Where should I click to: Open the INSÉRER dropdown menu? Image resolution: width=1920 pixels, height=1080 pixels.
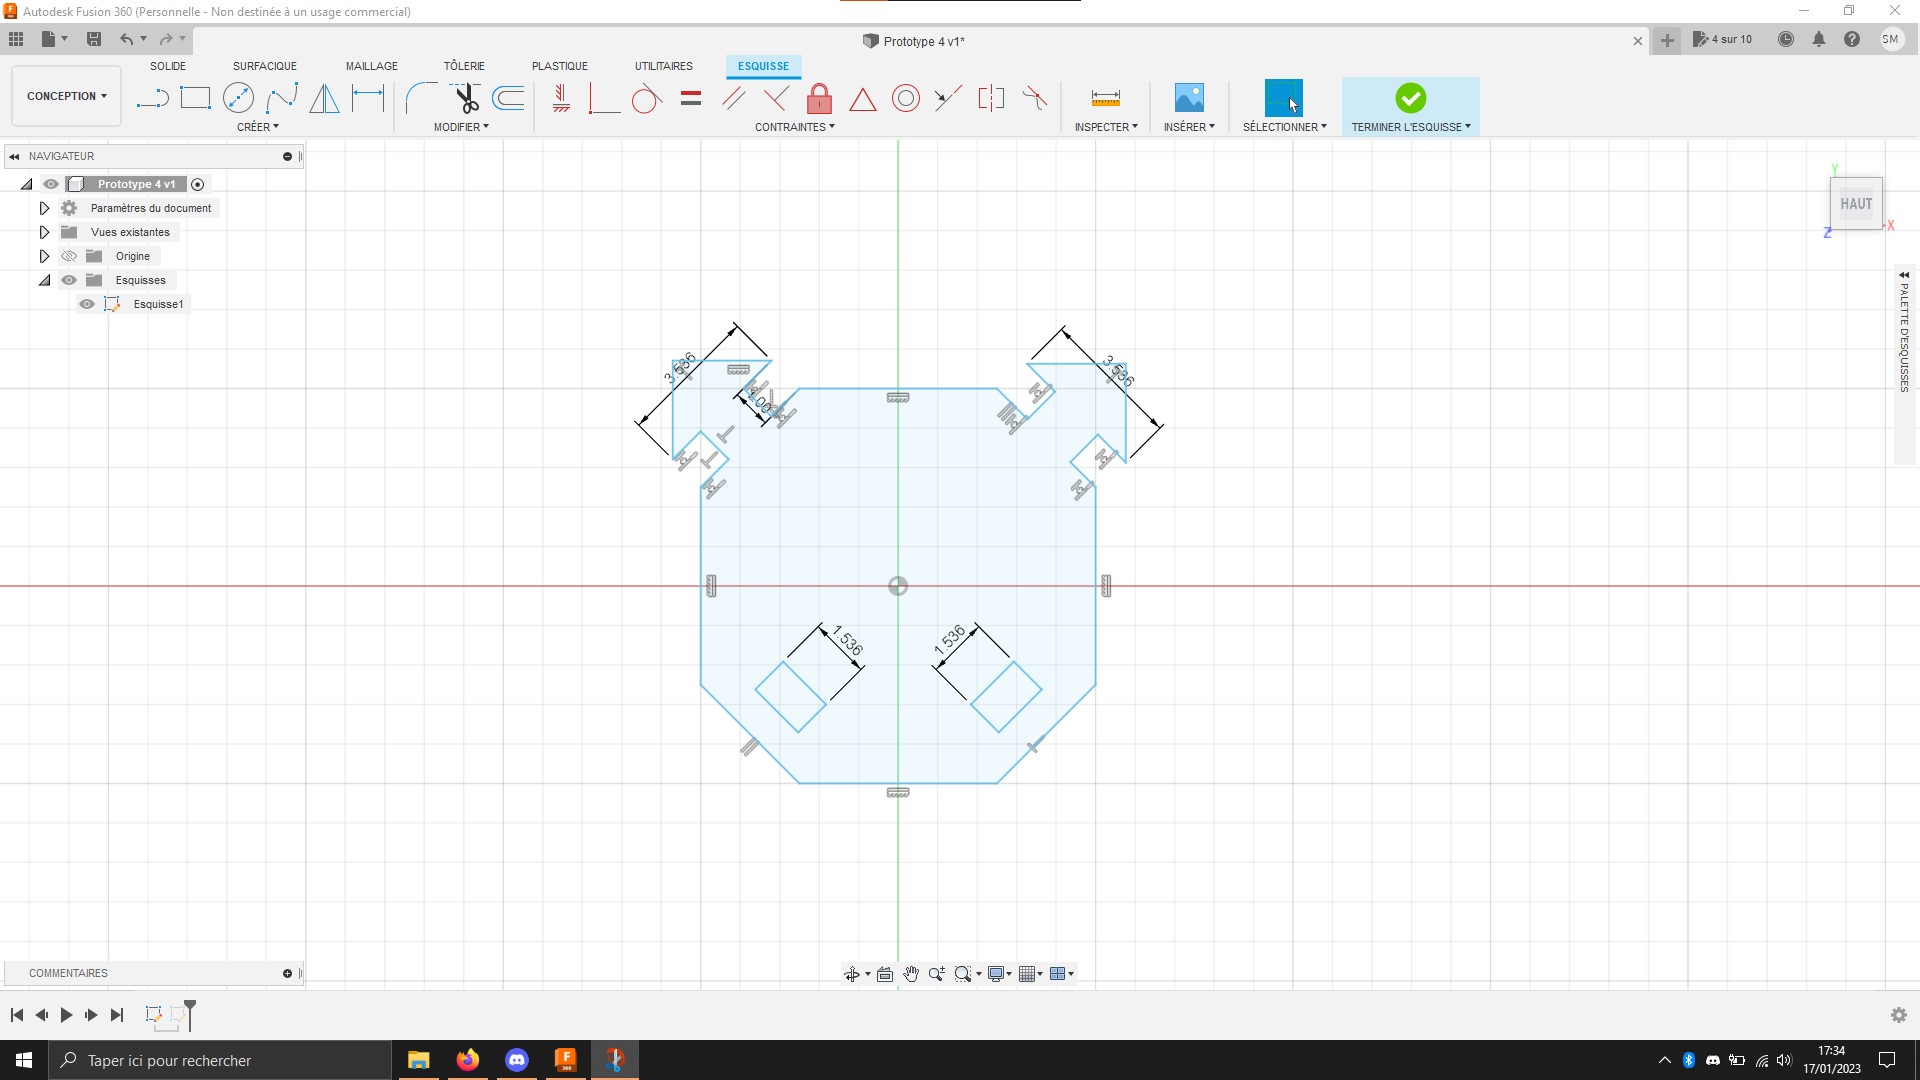pos(1189,127)
